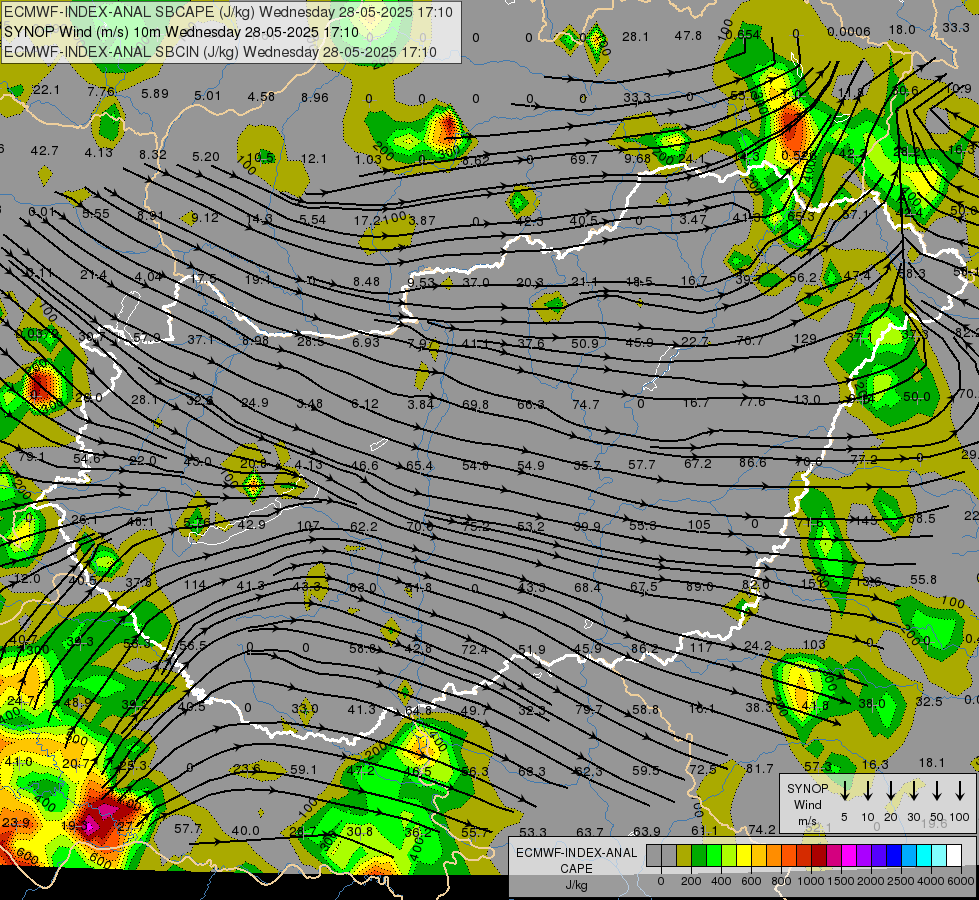The width and height of the screenshot is (979, 900).
Task: Click the 6000 tick label on the colorbar
Action: (962, 881)
